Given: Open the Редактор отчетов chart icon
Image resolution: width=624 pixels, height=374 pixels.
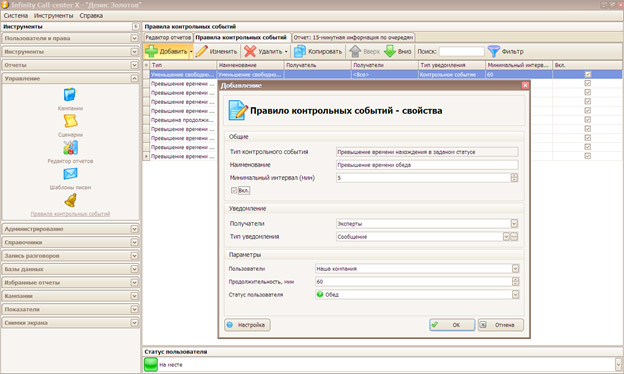Looking at the screenshot, I should [70, 148].
